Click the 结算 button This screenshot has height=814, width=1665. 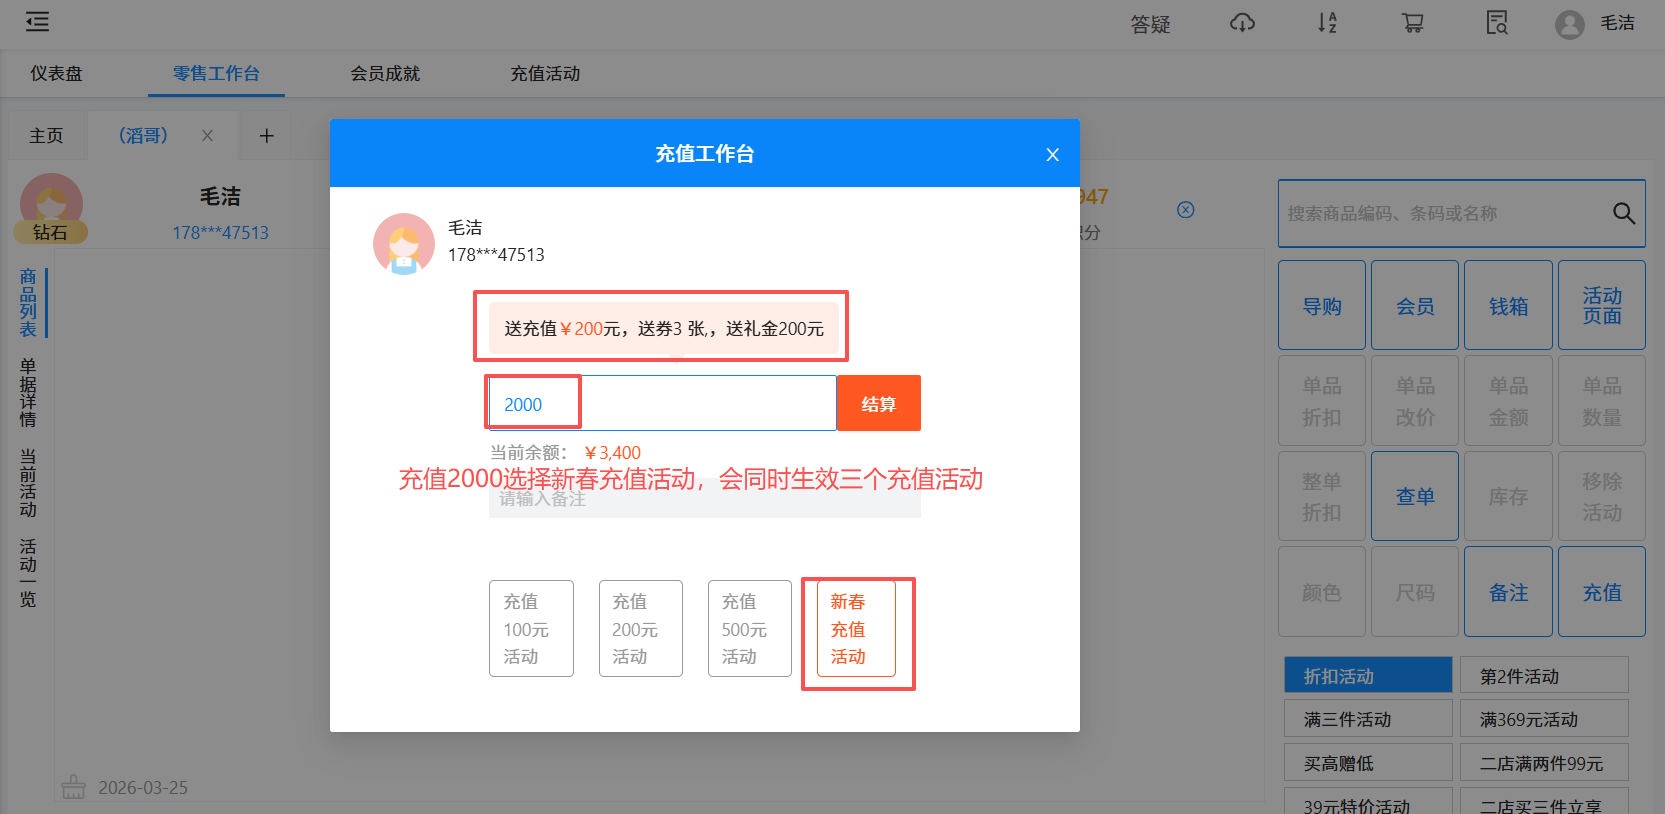coord(878,403)
